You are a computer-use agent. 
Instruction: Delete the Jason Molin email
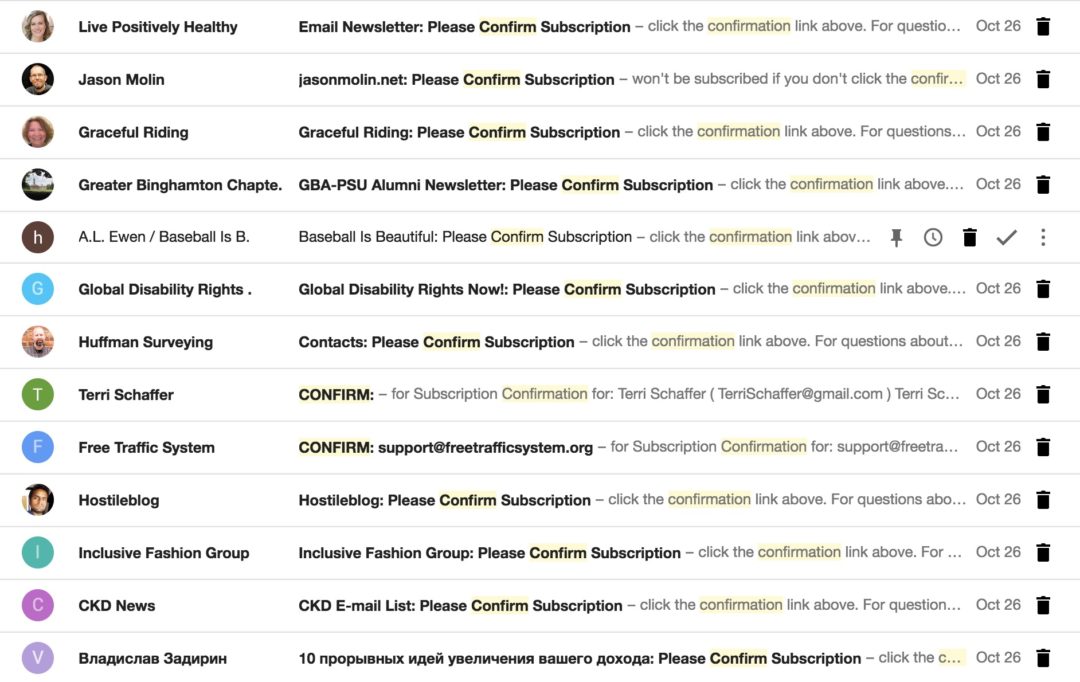coord(1043,78)
